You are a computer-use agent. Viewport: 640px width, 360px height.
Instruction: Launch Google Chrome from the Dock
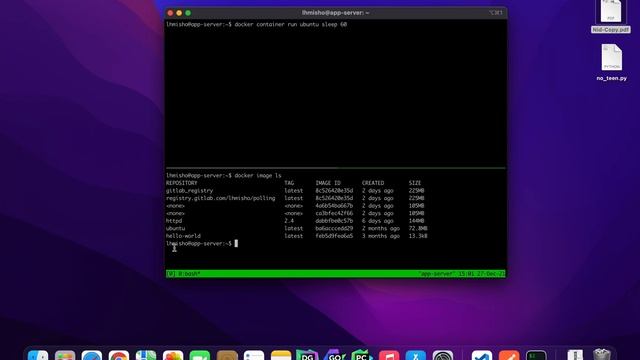119,355
